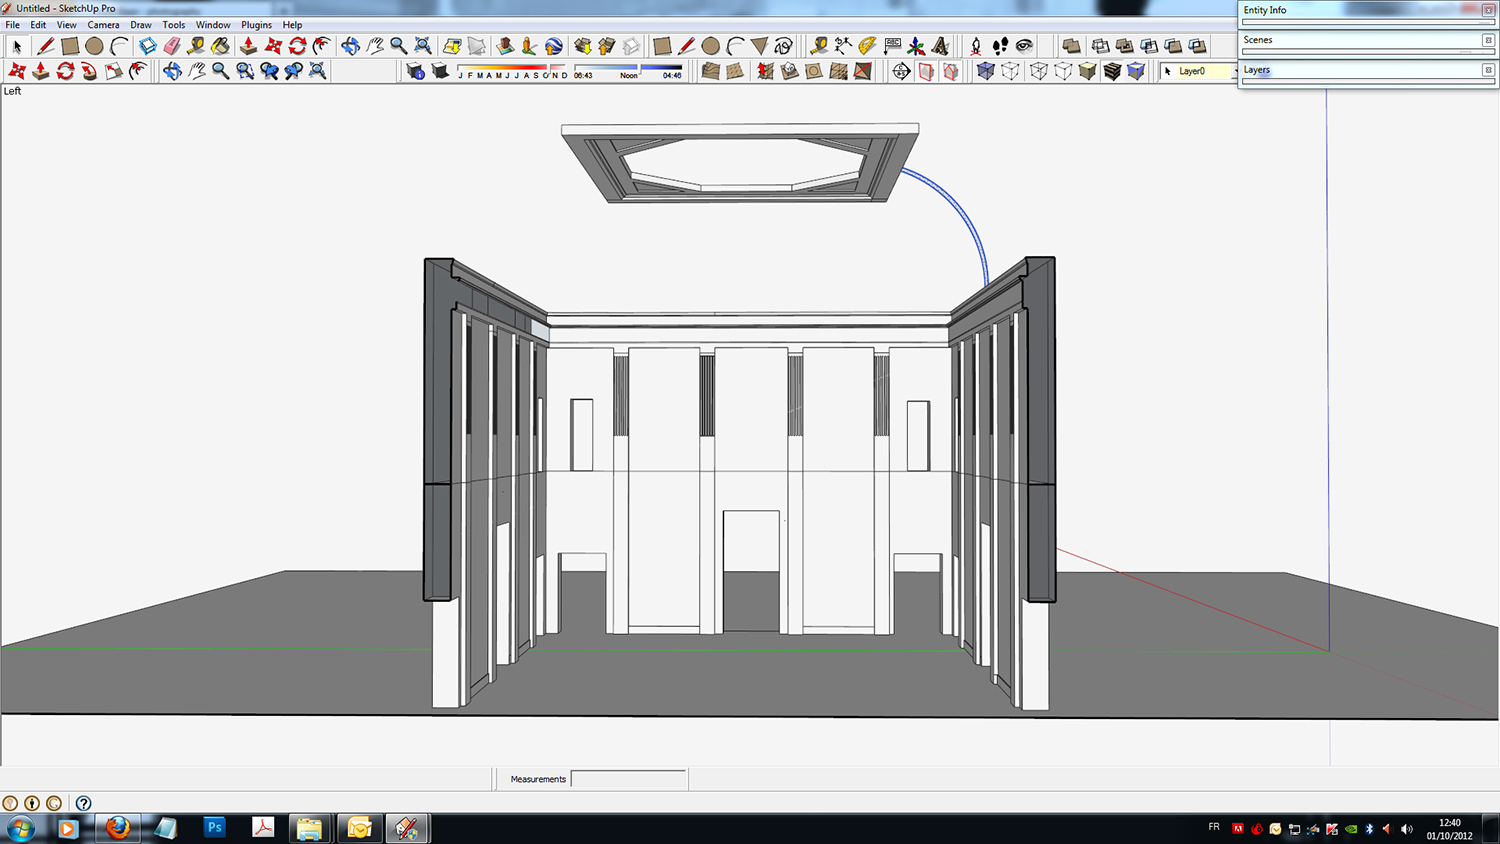Click the Layers panel title
The height and width of the screenshot is (844, 1500).
1257,70
